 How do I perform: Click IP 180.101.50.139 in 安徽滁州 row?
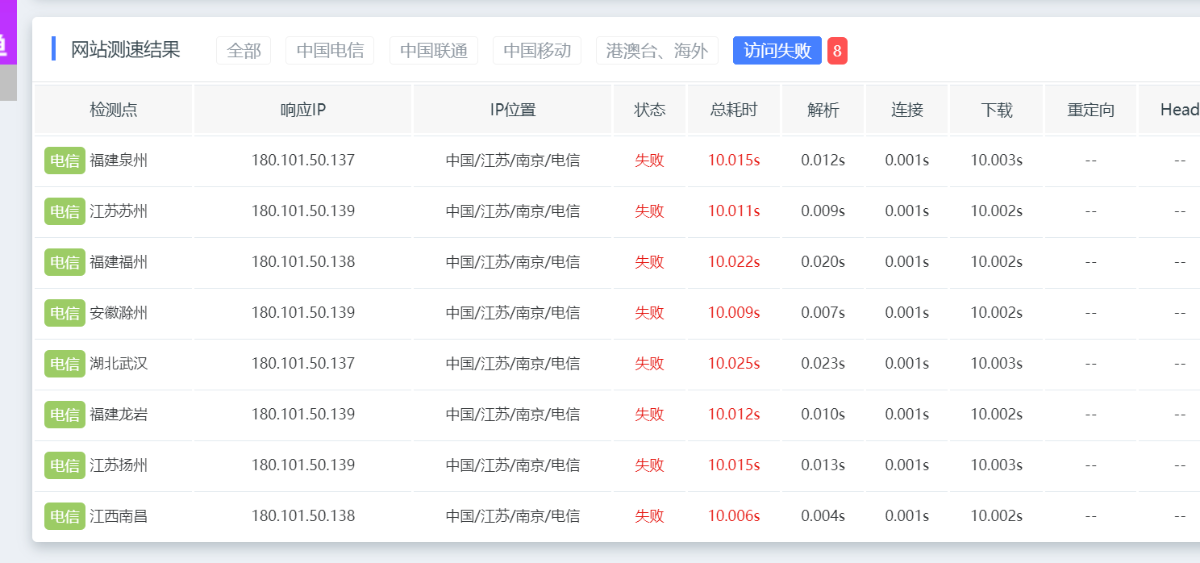(303, 313)
